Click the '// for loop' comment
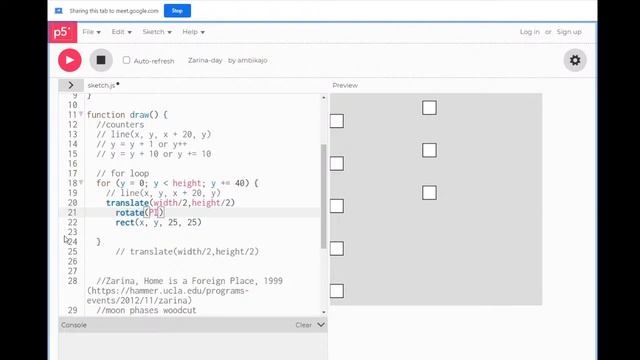The height and width of the screenshot is (360, 640). [122, 173]
